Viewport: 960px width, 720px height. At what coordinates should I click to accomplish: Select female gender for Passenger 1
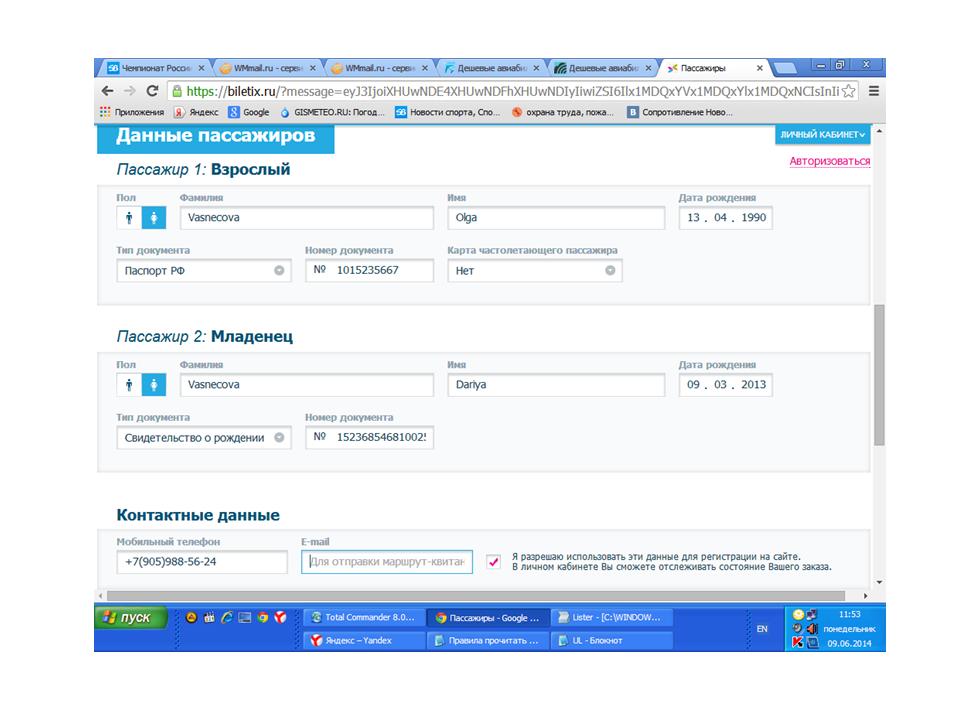(154, 217)
